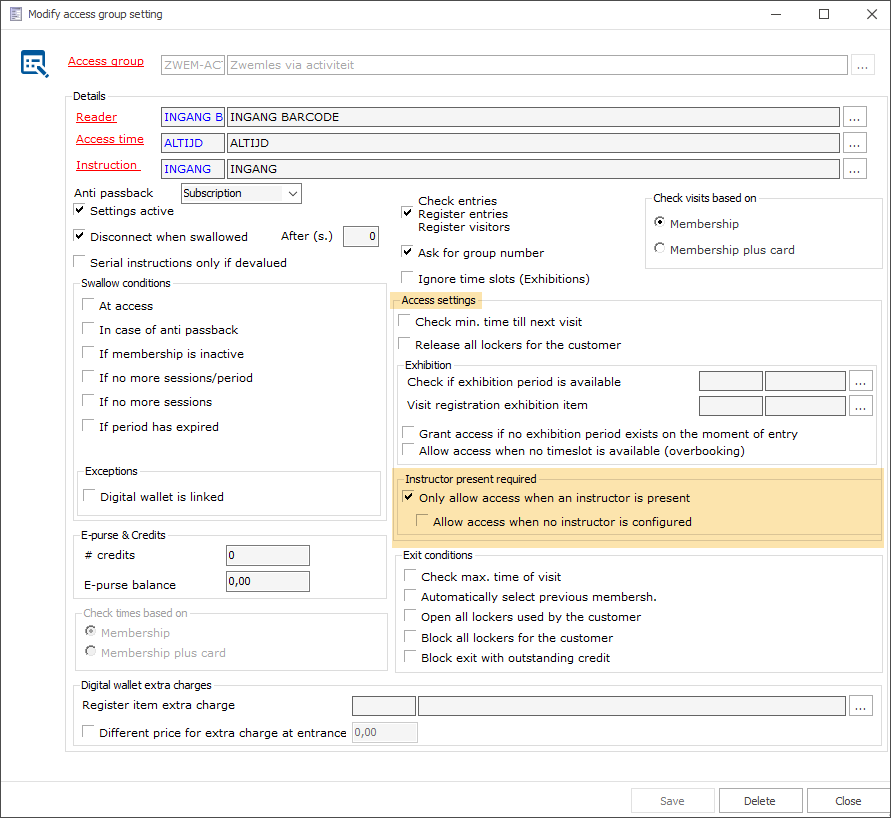Click the Reader link label
891x818 pixels.
97,117
